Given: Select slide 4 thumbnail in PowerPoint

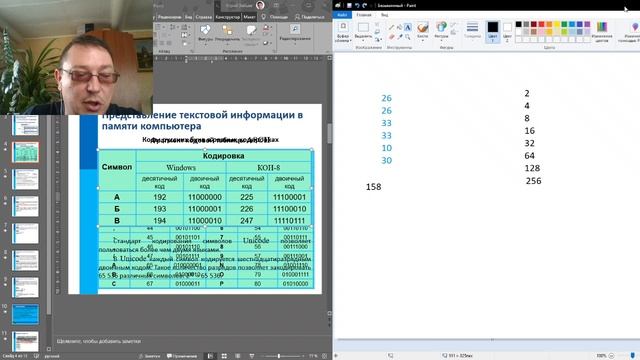Looking at the screenshot, I should (25, 152).
